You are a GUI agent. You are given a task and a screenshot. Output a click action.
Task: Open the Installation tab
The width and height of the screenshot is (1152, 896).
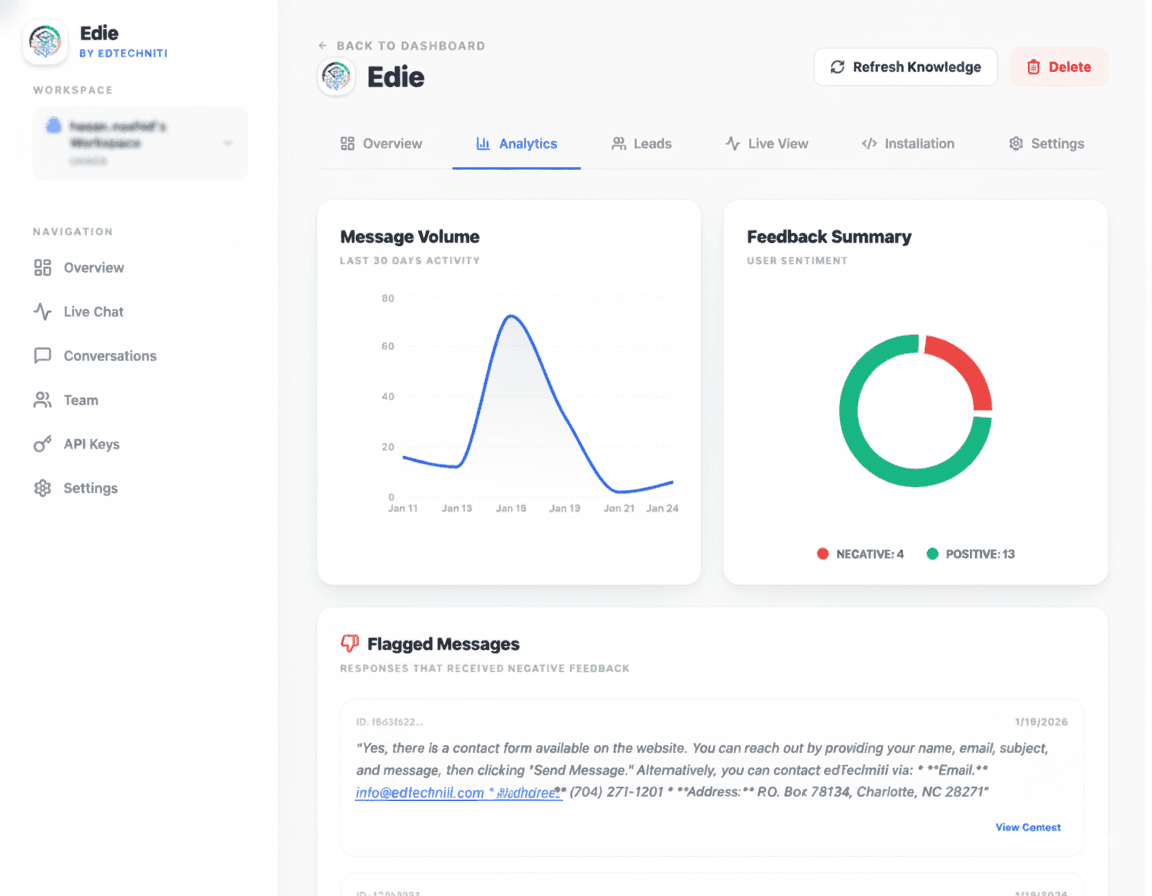(908, 143)
